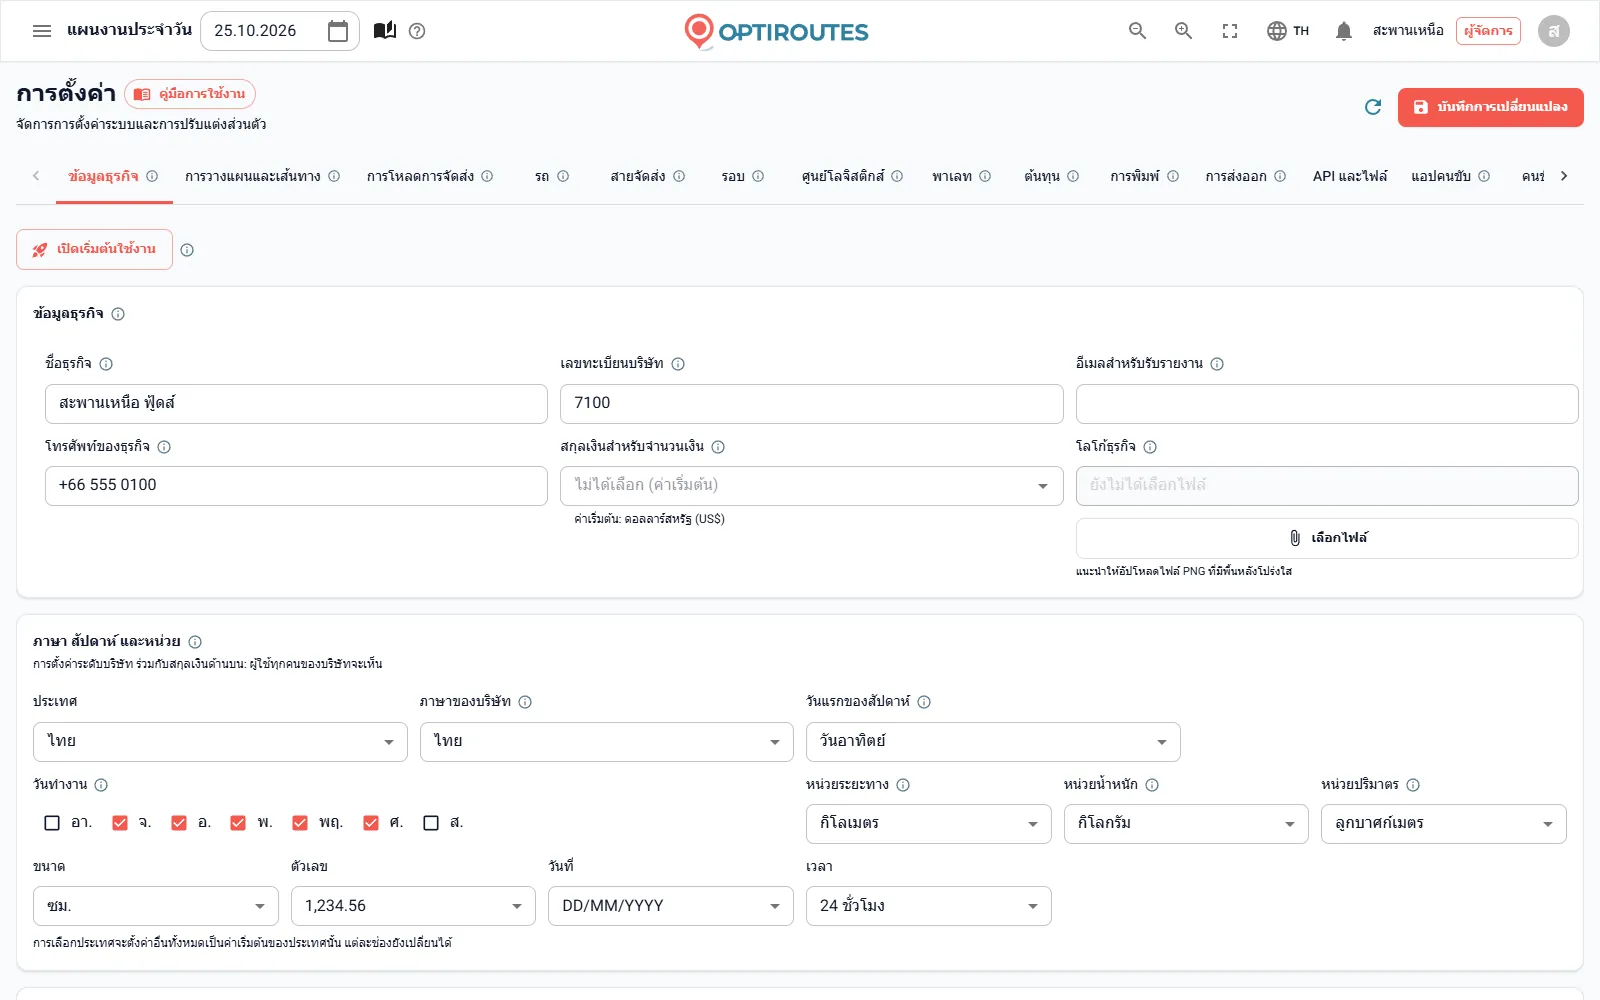Open the map book icon in header
Image resolution: width=1600 pixels, height=1000 pixels.
(385, 31)
